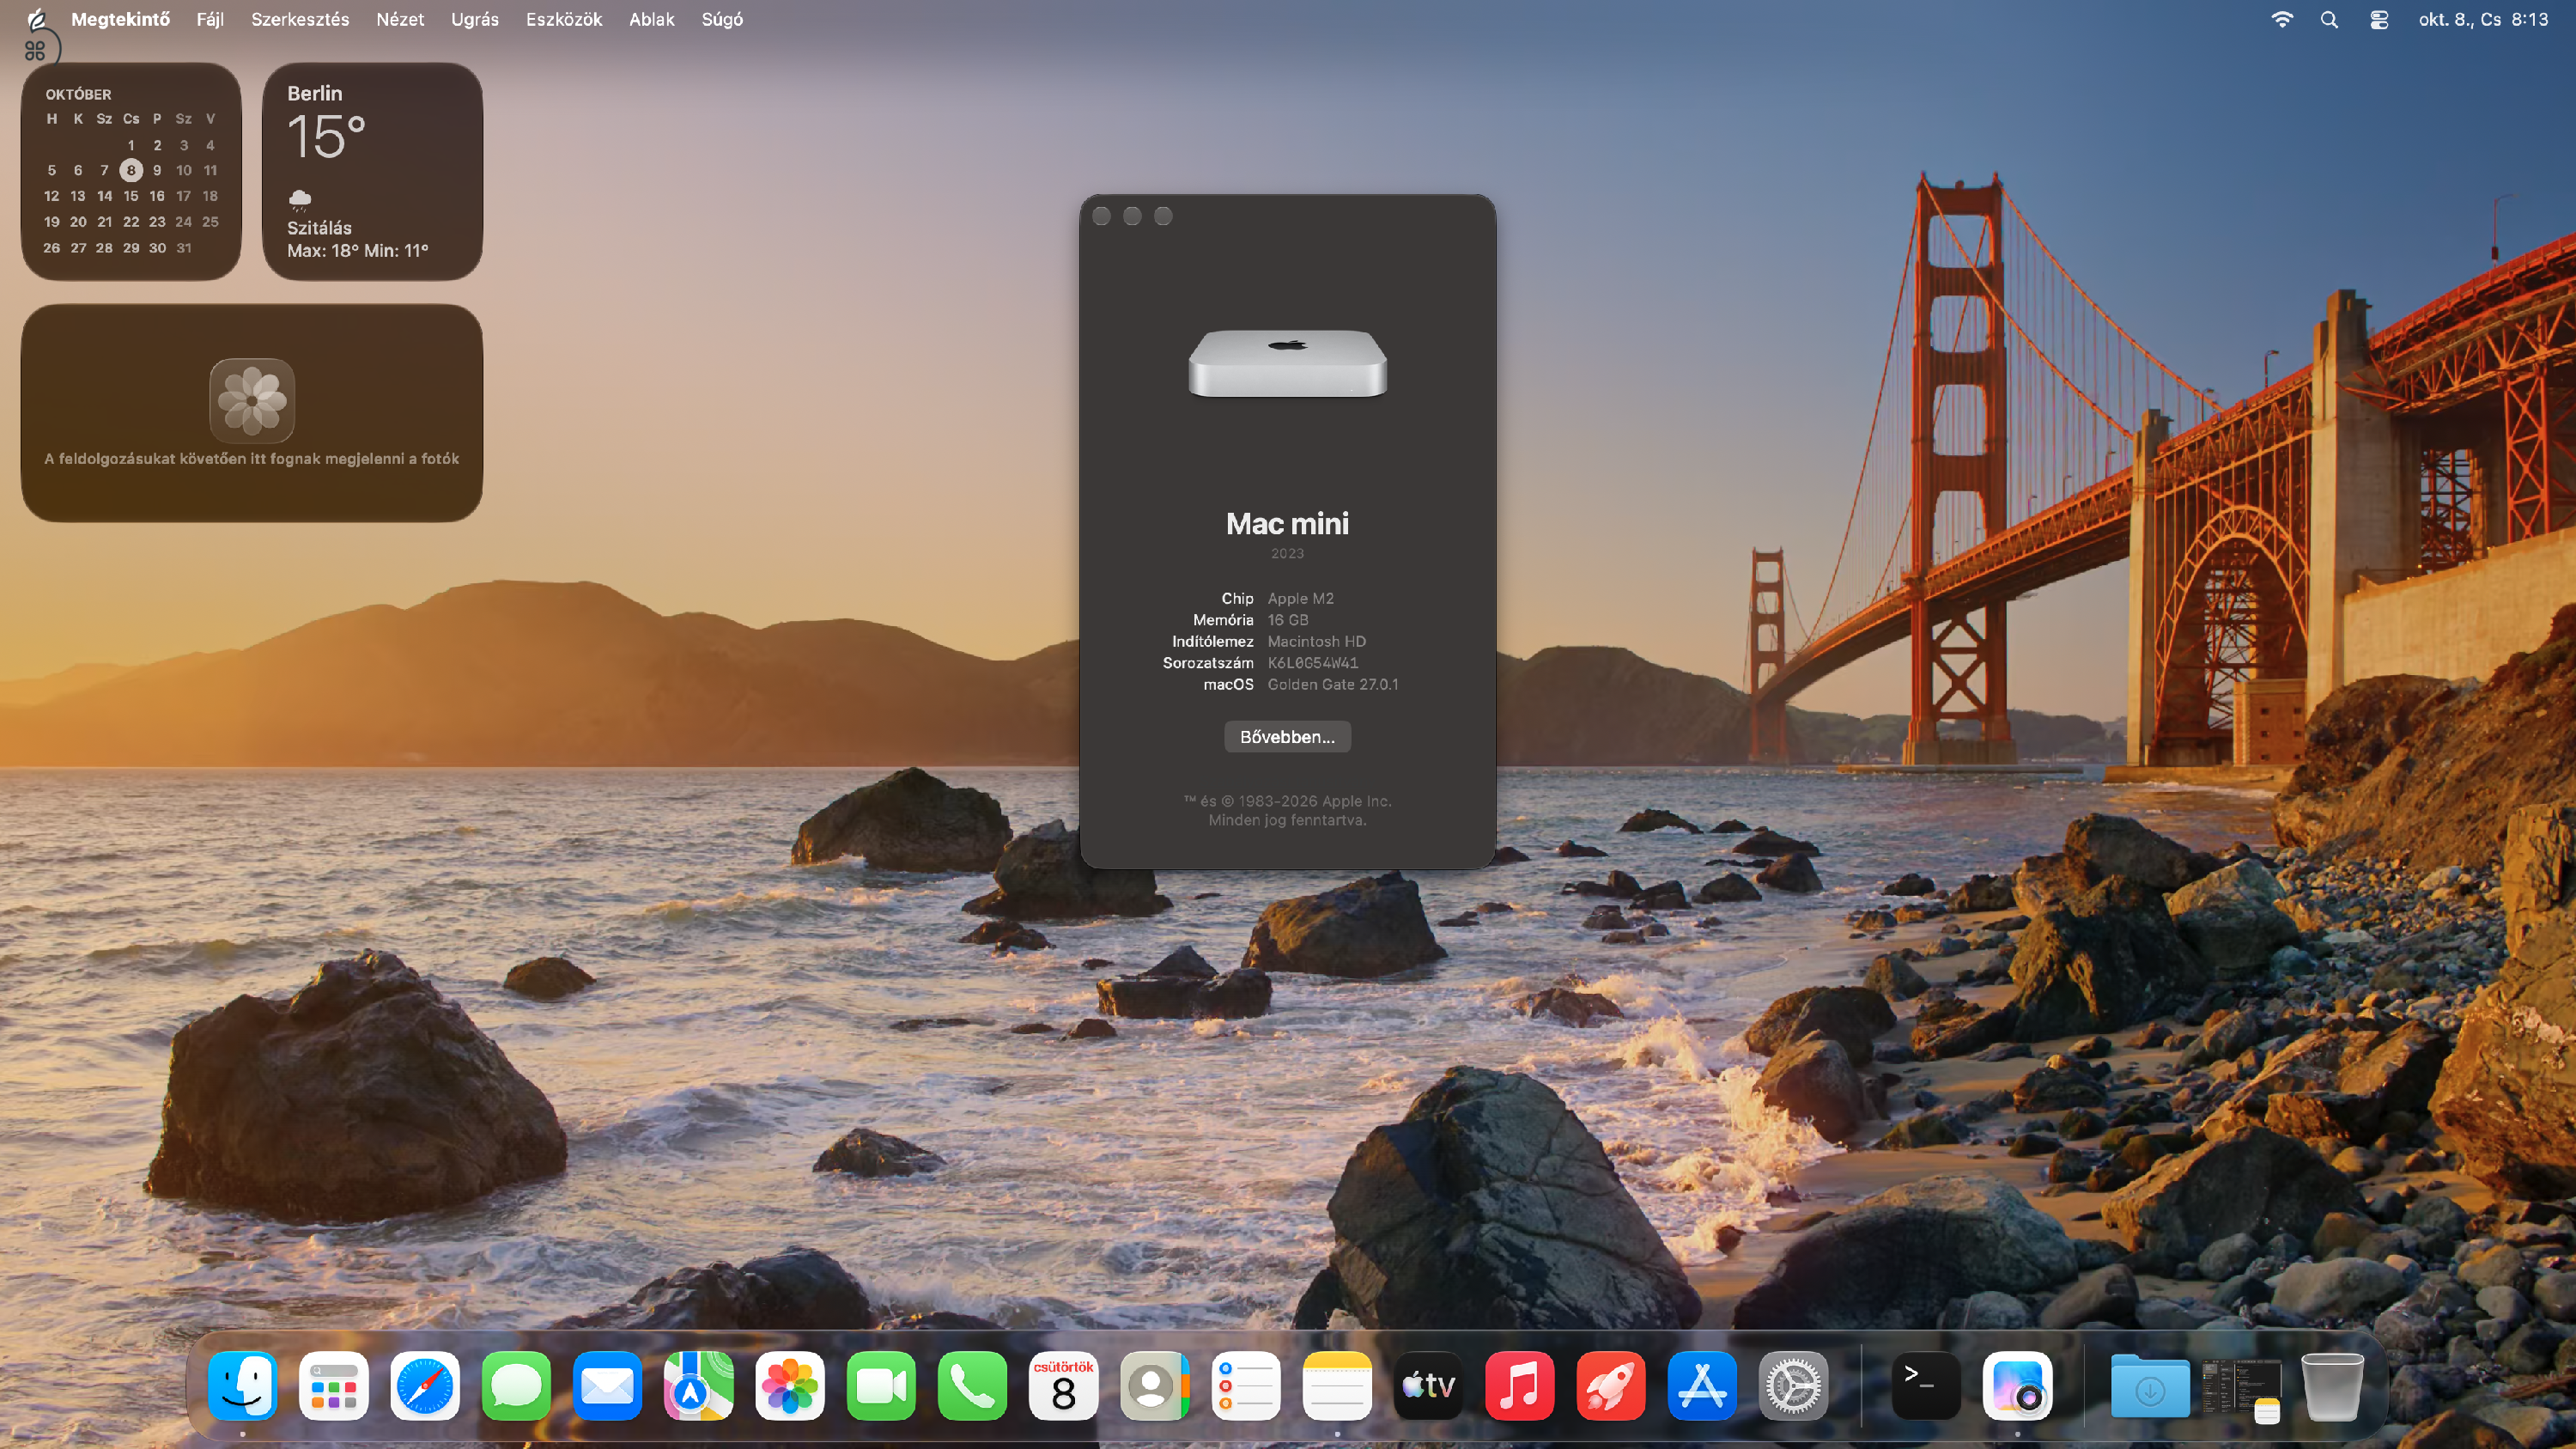Click the menu bar date and time
The height and width of the screenshot is (1449, 2576).
2483,20
